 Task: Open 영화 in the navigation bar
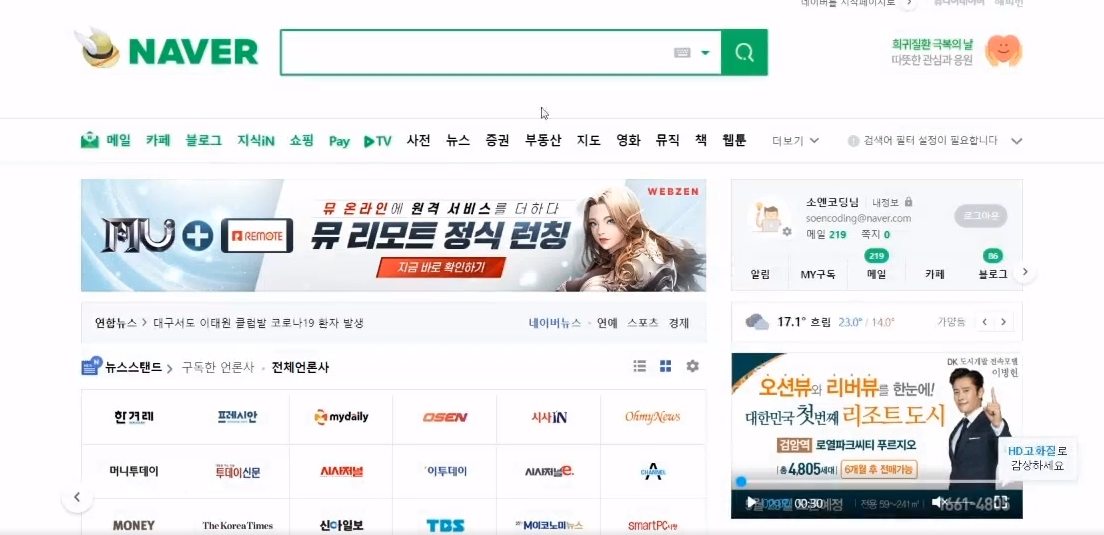[x=628, y=140]
